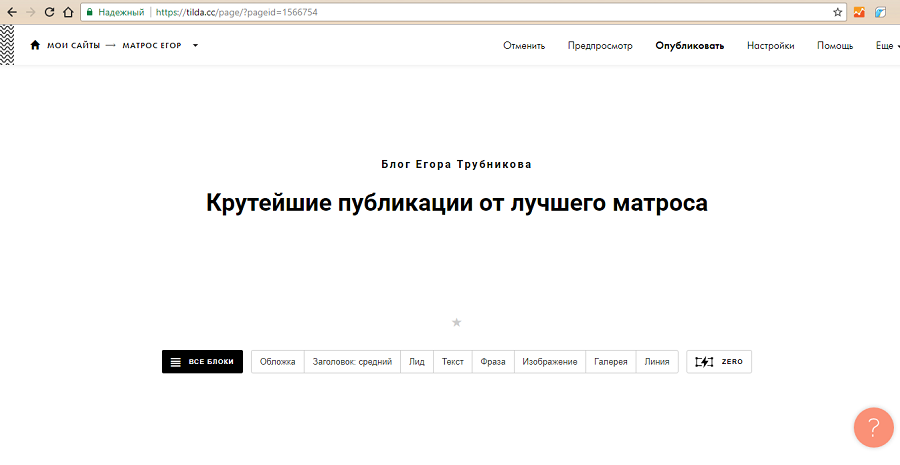The height and width of the screenshot is (465, 900).
Task: Click Отменить in top menu
Action: pos(524,46)
